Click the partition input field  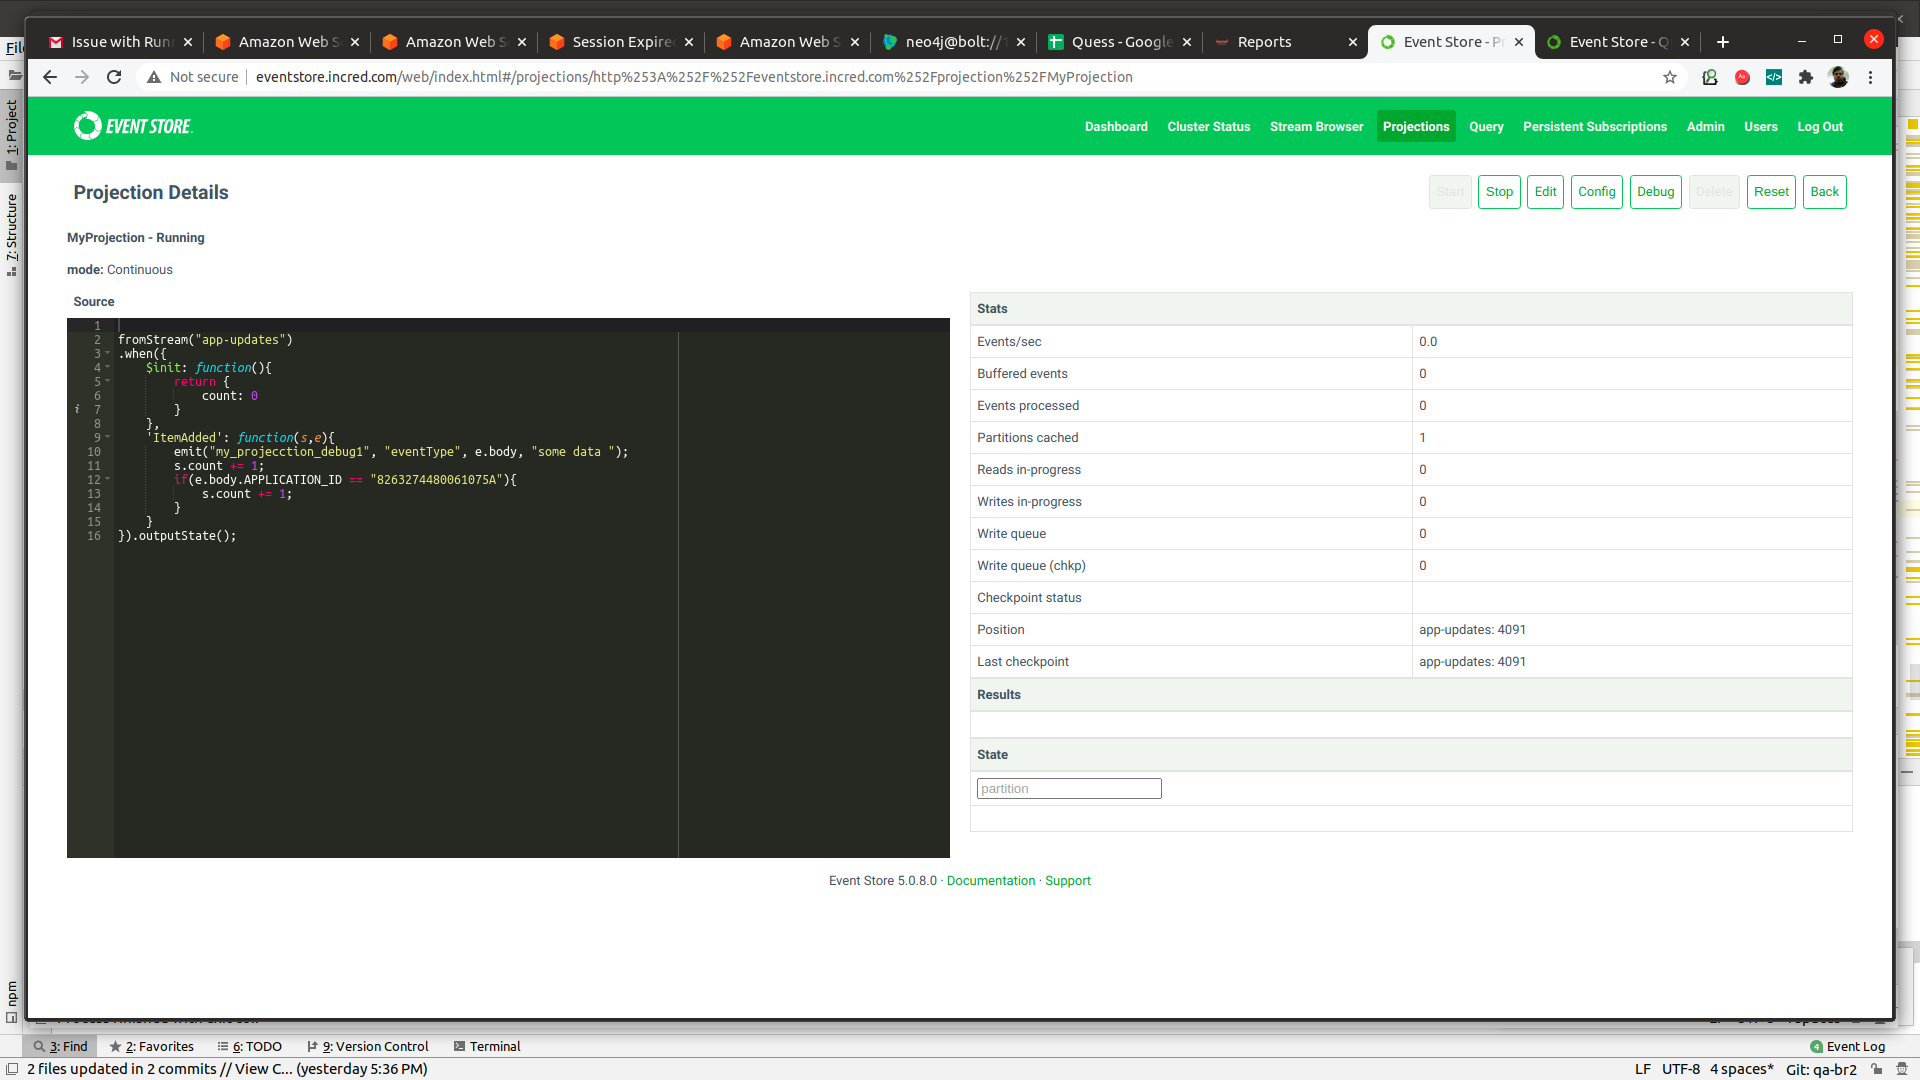[1068, 789]
